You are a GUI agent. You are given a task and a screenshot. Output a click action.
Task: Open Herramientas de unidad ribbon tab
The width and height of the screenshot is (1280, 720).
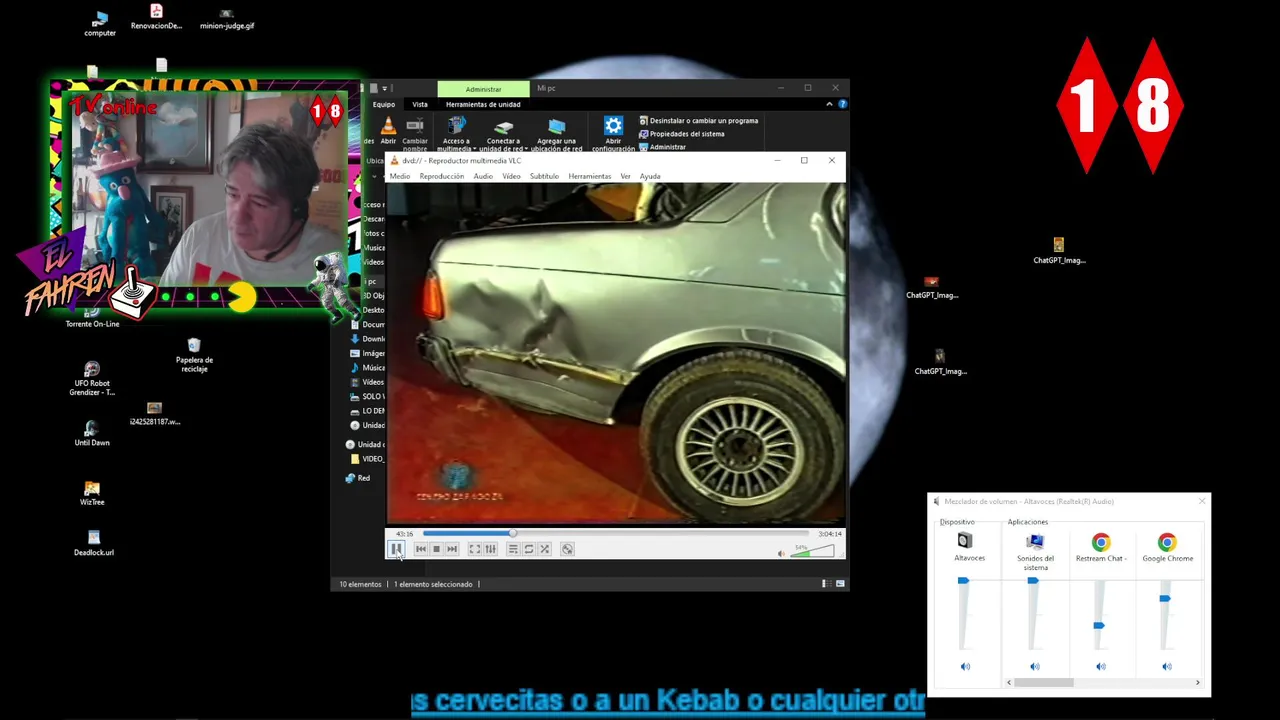click(x=483, y=104)
